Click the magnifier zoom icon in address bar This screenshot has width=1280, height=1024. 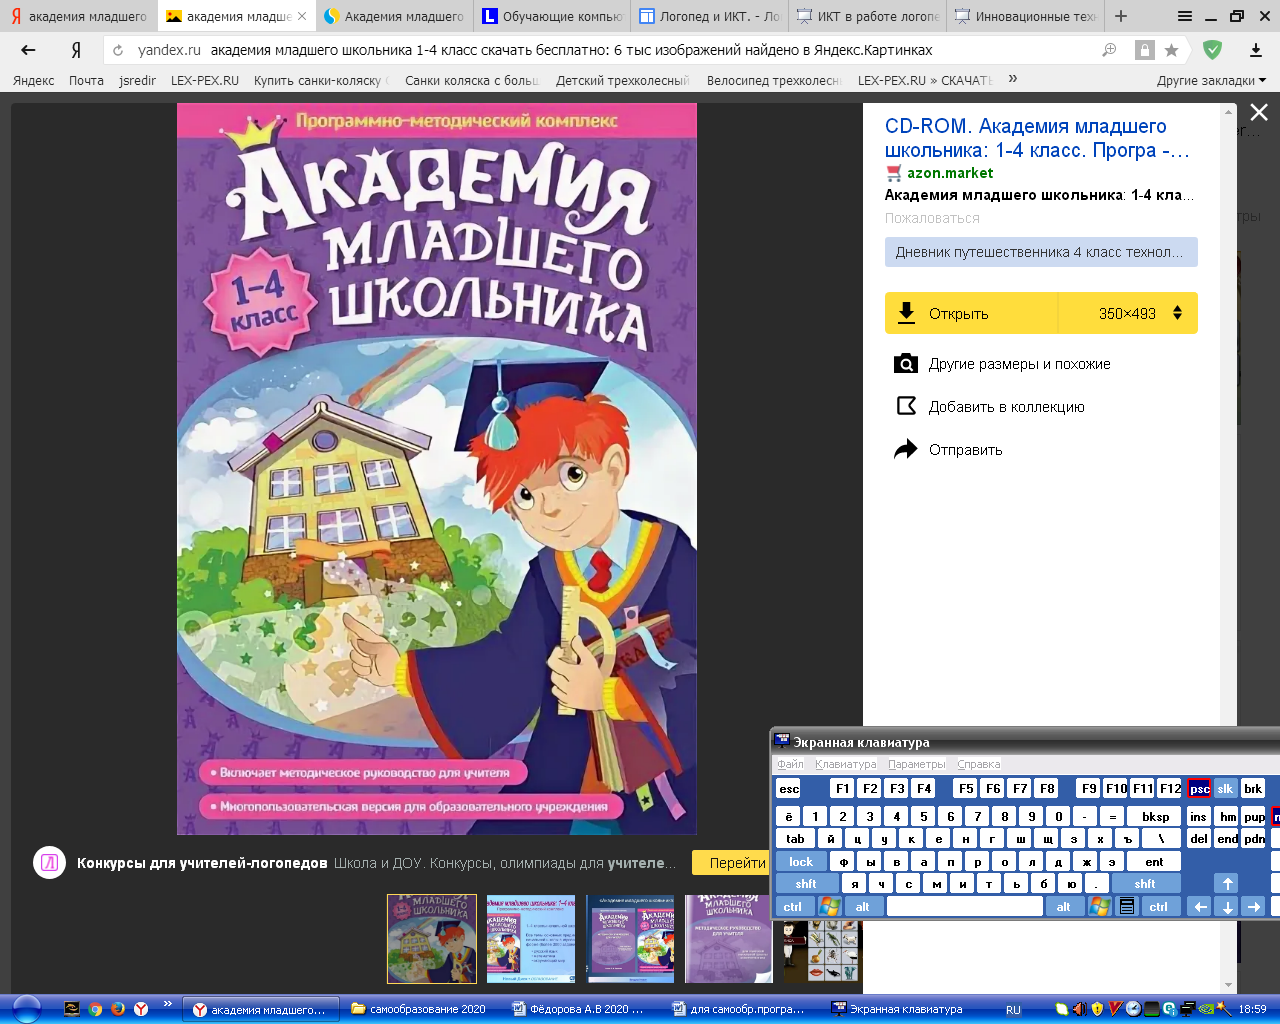pos(1109,50)
